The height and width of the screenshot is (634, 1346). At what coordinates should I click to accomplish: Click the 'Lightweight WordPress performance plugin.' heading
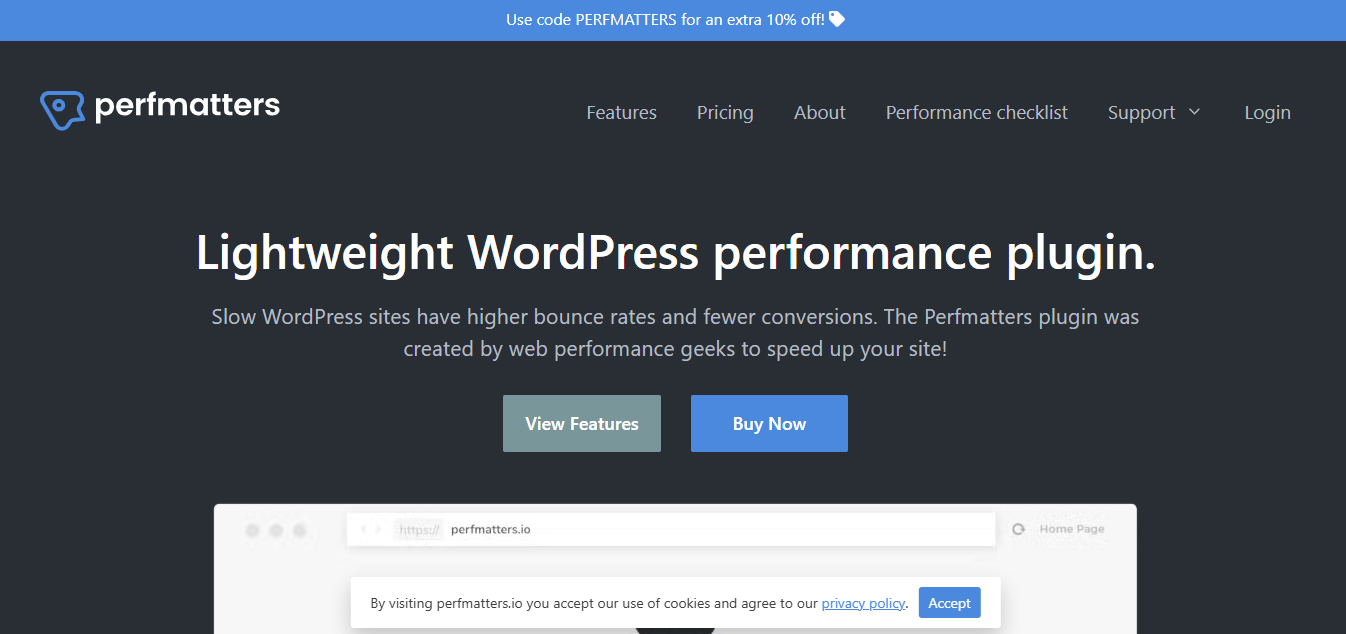tap(675, 251)
